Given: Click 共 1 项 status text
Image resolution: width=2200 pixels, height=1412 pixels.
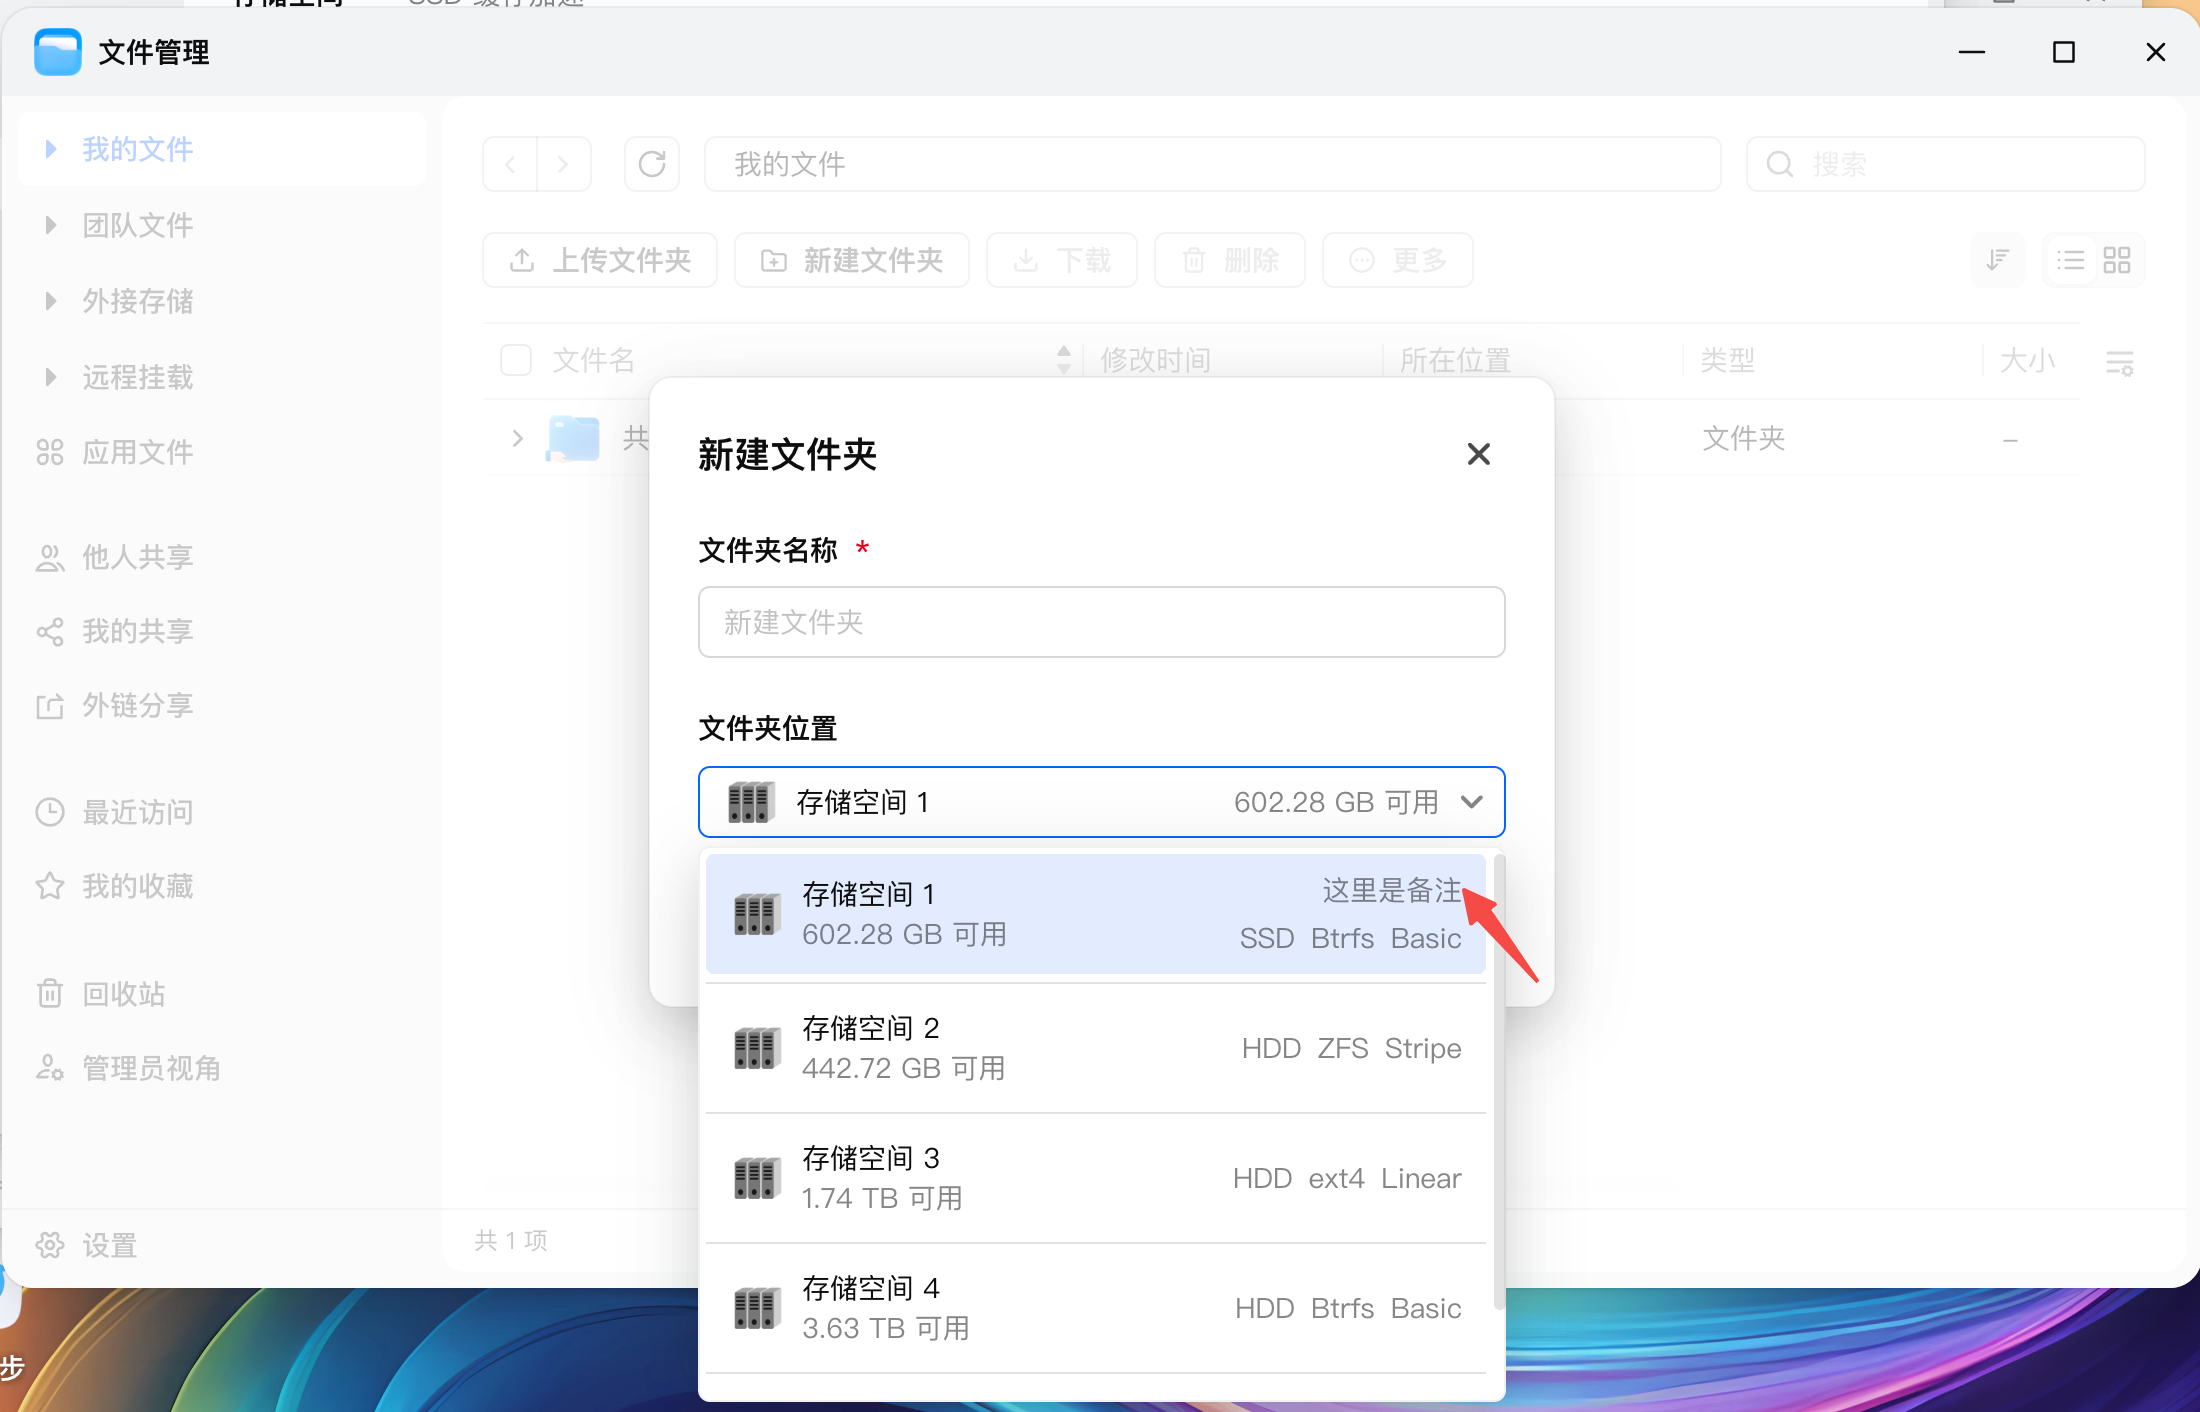Looking at the screenshot, I should [511, 1240].
